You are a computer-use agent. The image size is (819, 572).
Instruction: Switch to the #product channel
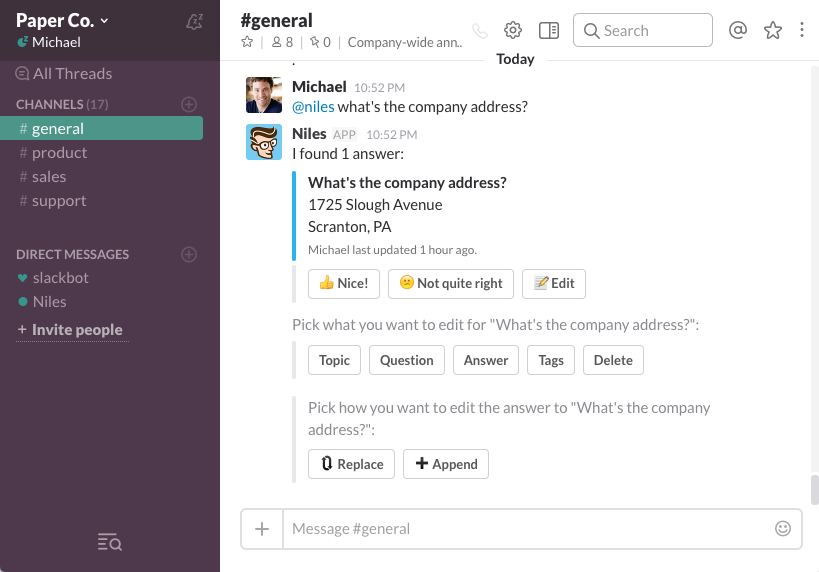pyautogui.click(x=59, y=152)
